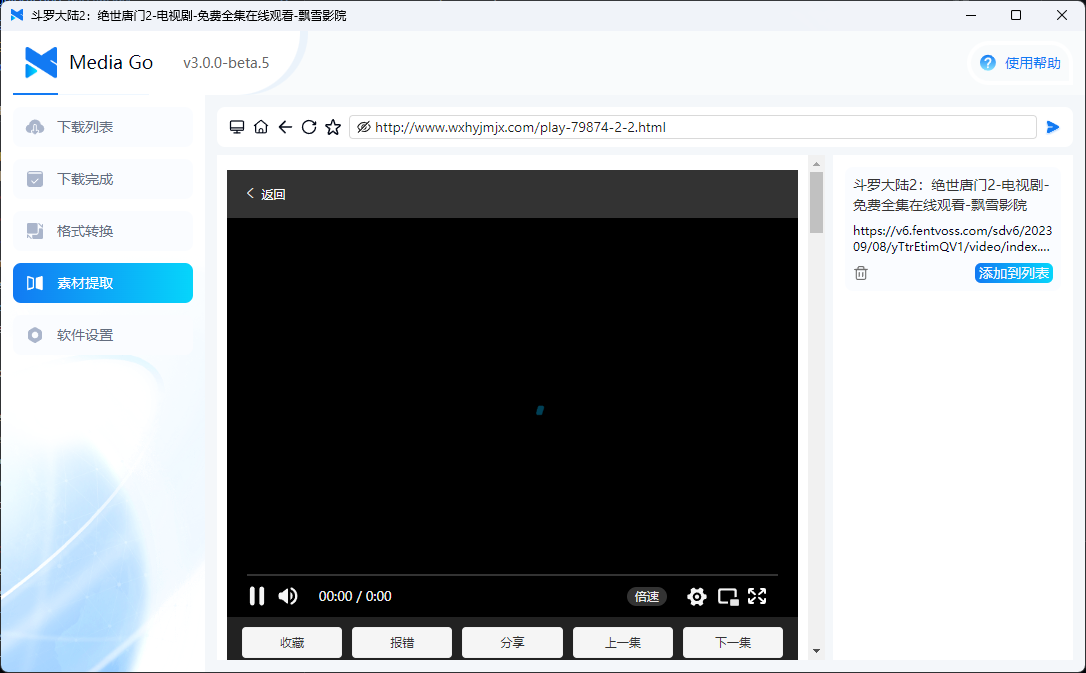The height and width of the screenshot is (673, 1086).
Task: Click 添加到列表 add to list button
Action: 1014,273
